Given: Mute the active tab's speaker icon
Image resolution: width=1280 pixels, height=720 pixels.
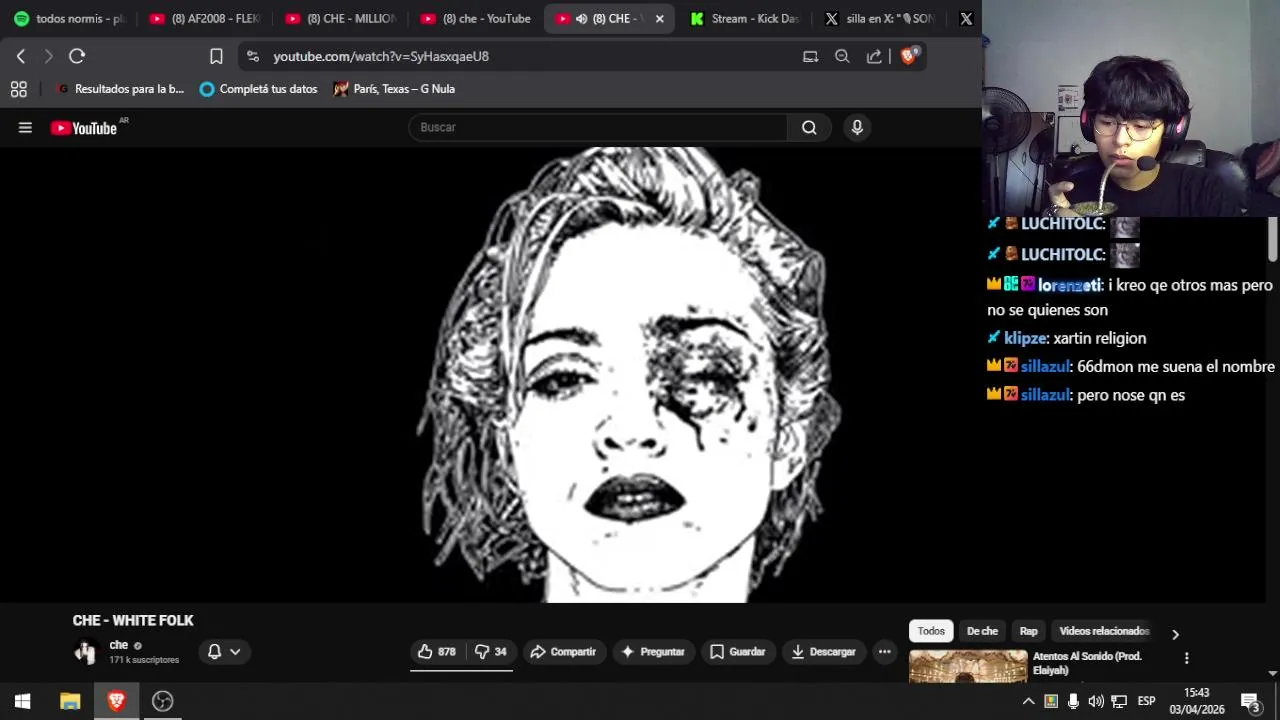Looking at the screenshot, I should pyautogui.click(x=581, y=18).
